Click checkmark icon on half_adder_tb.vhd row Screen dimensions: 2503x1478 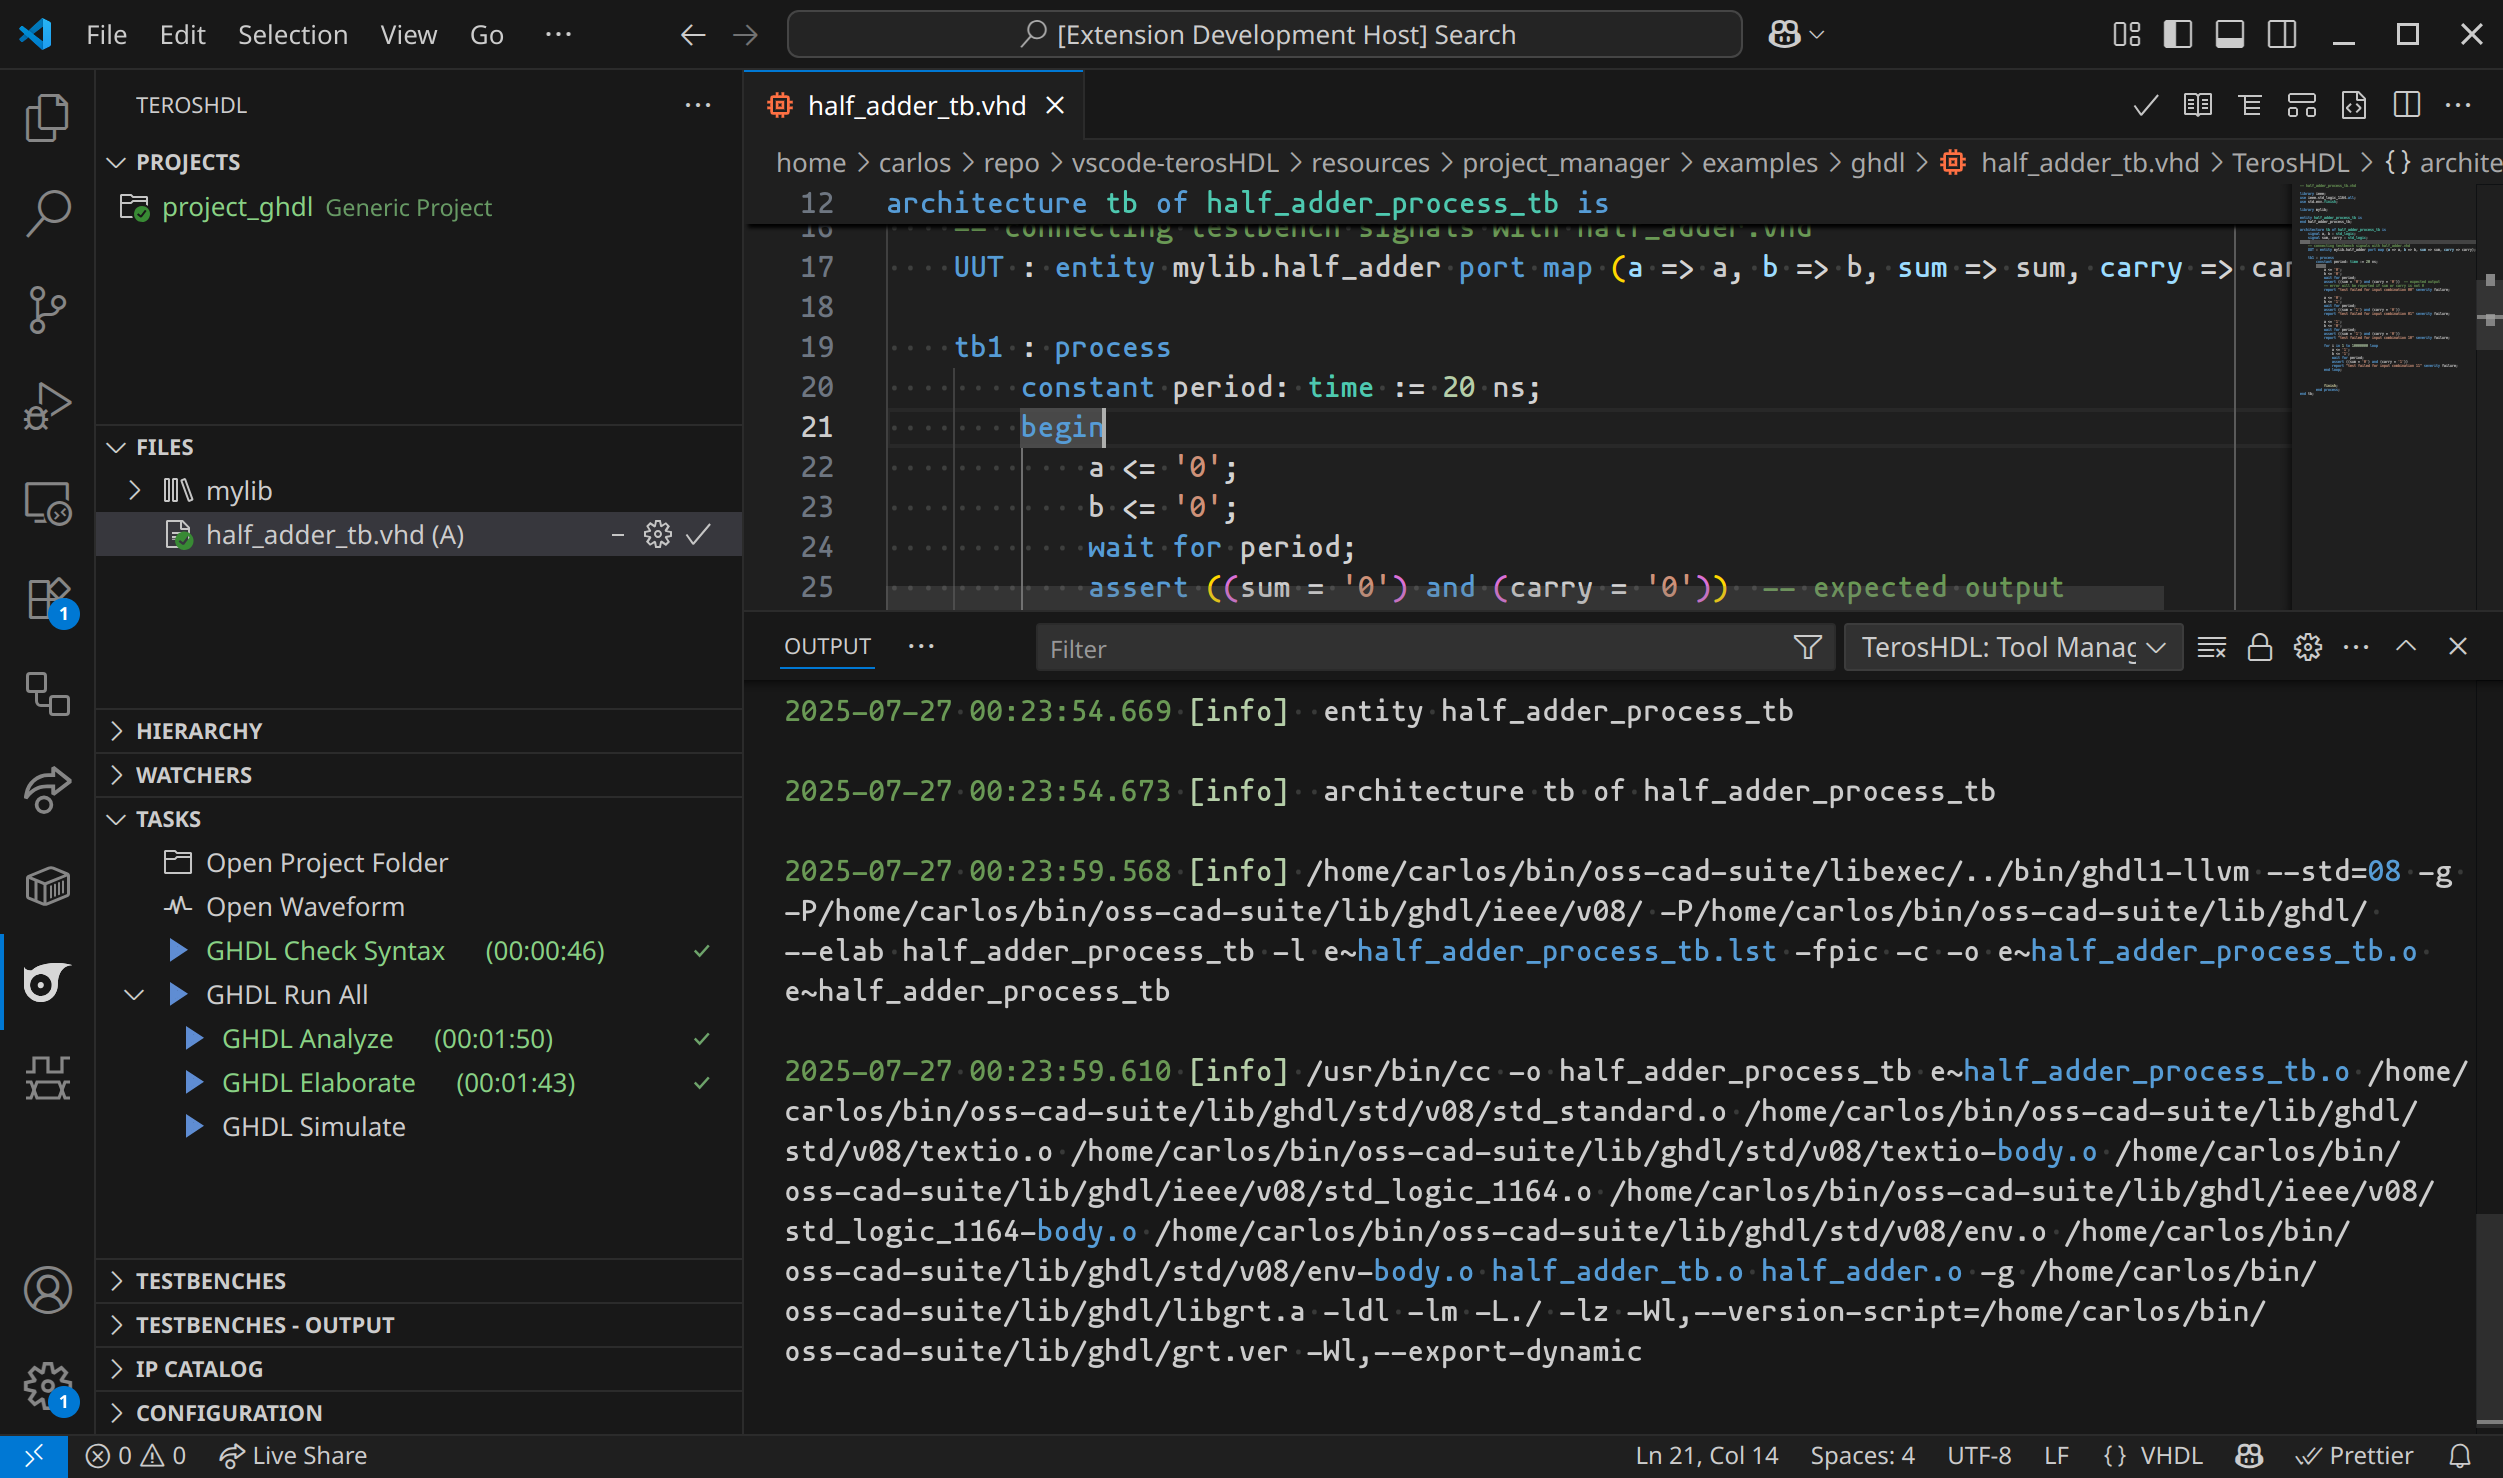[698, 535]
